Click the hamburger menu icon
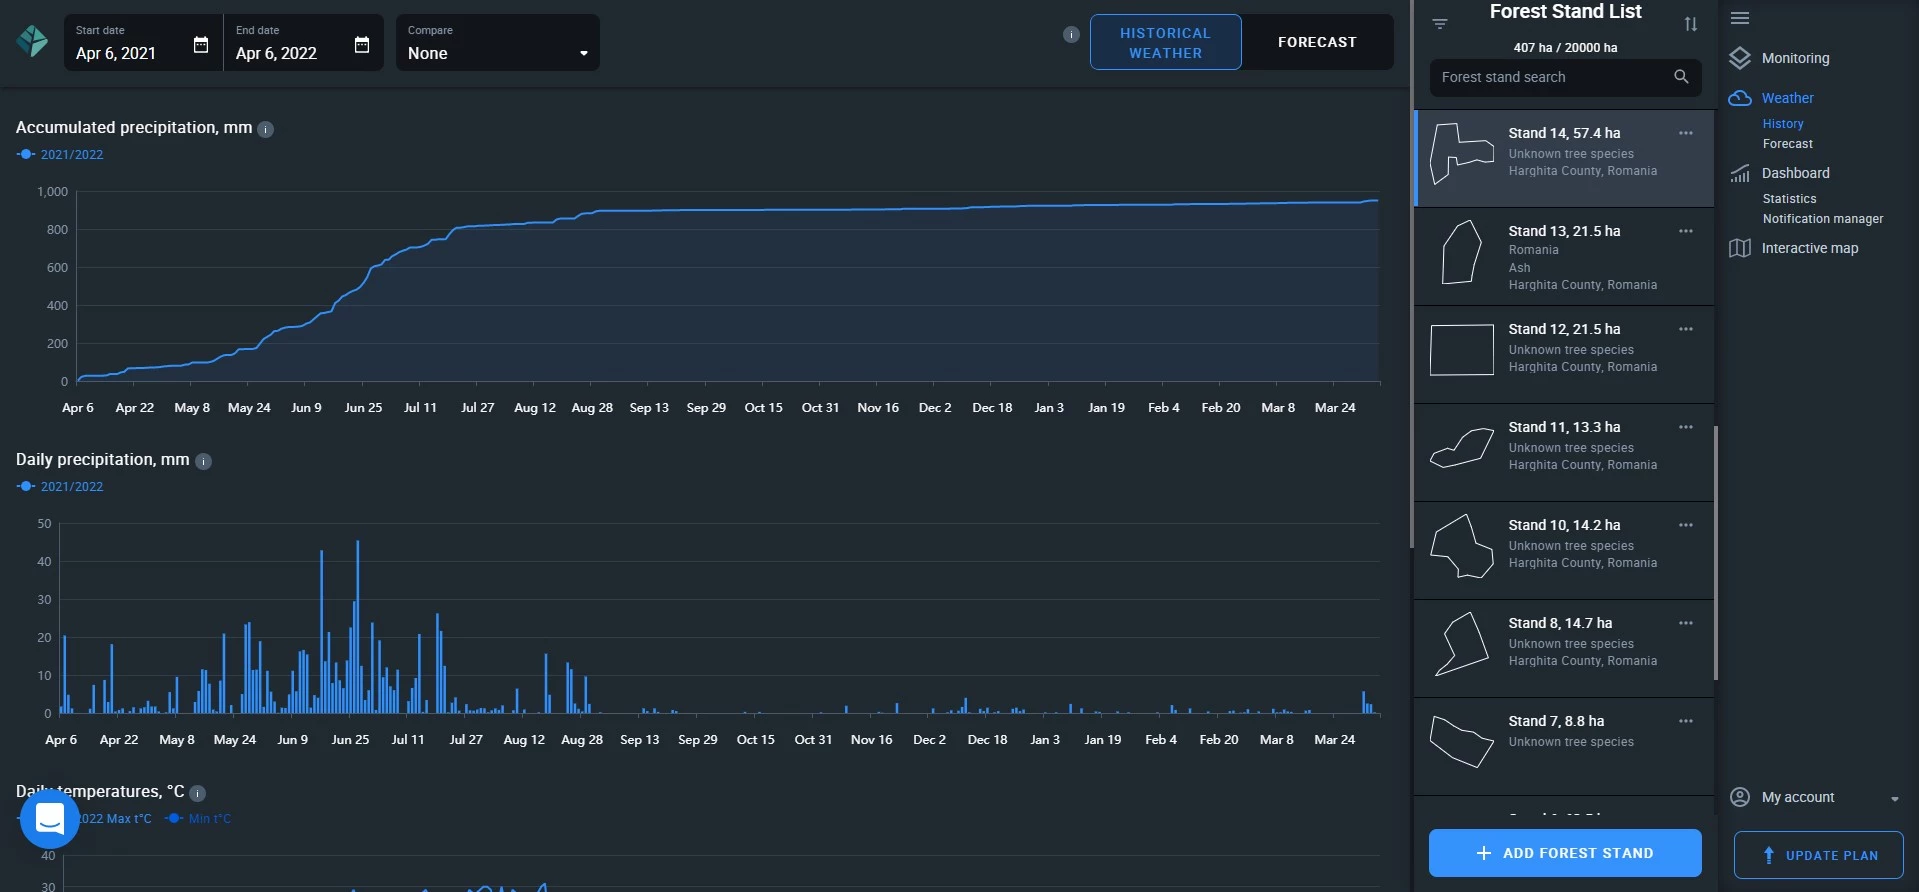This screenshot has width=1919, height=892. 1740,18
